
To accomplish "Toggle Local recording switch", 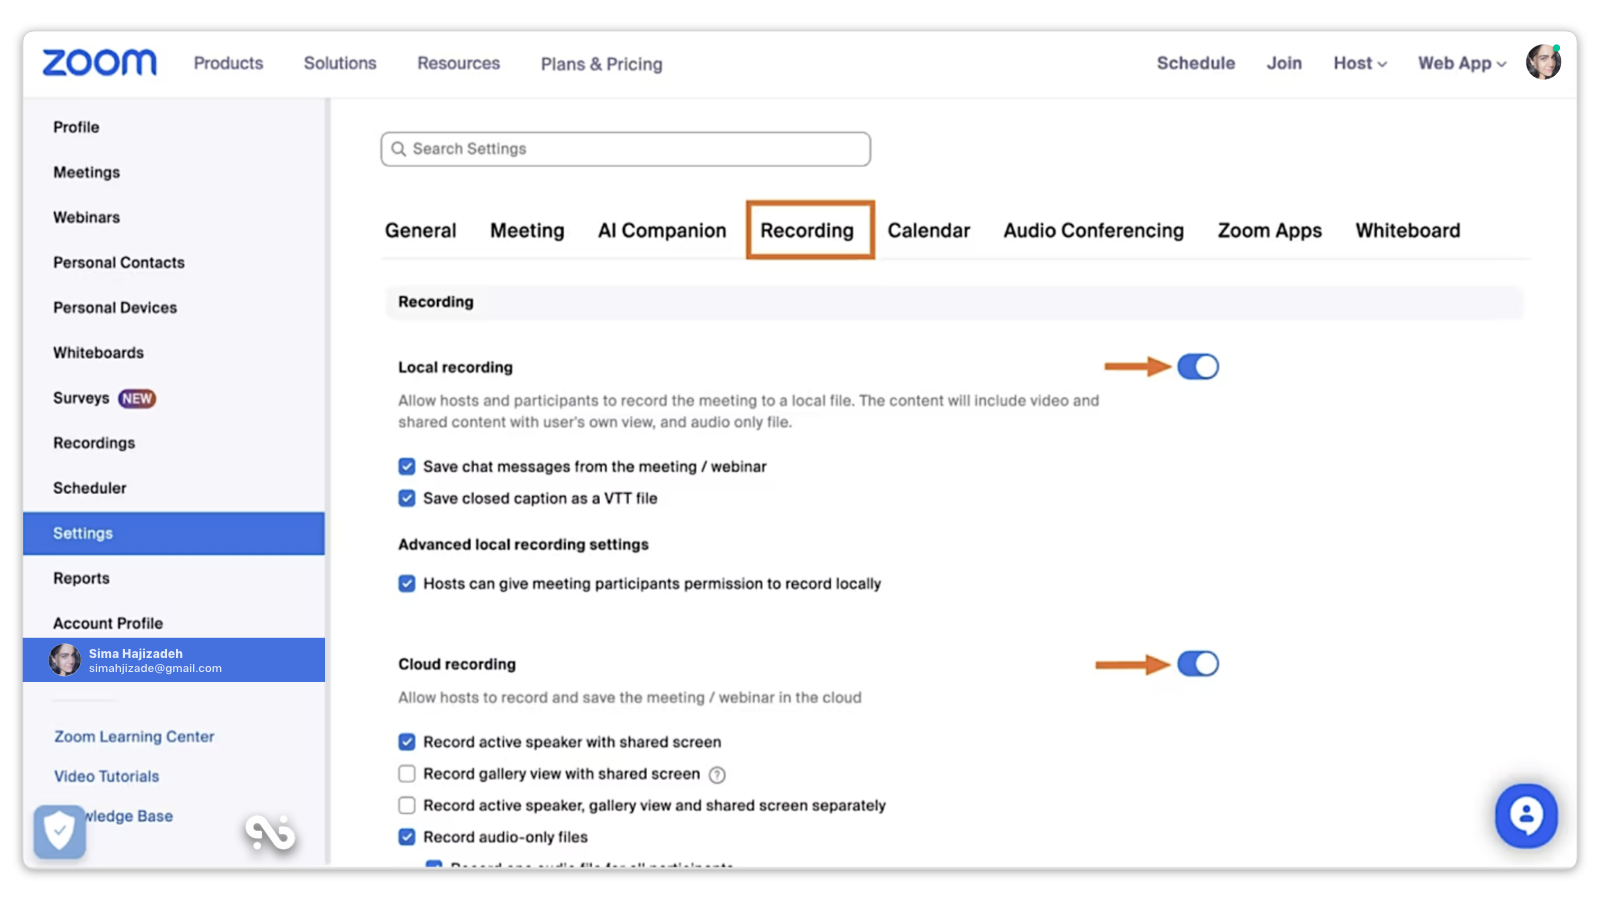I will pos(1198,367).
